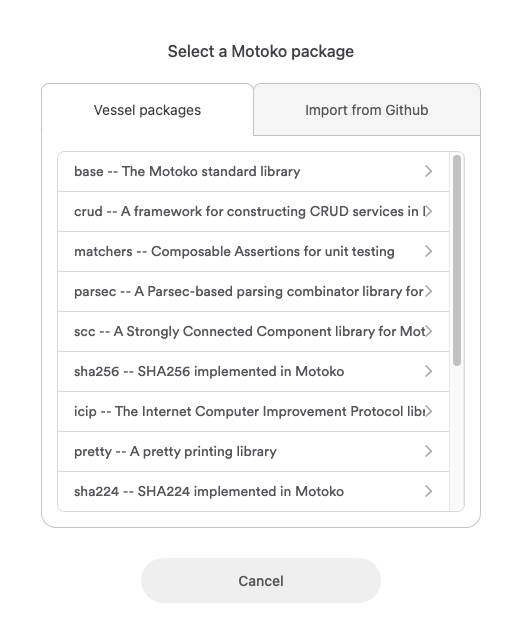The width and height of the screenshot is (522, 634).
Task: Select the parsec parsing combinator library
Action: click(x=254, y=292)
